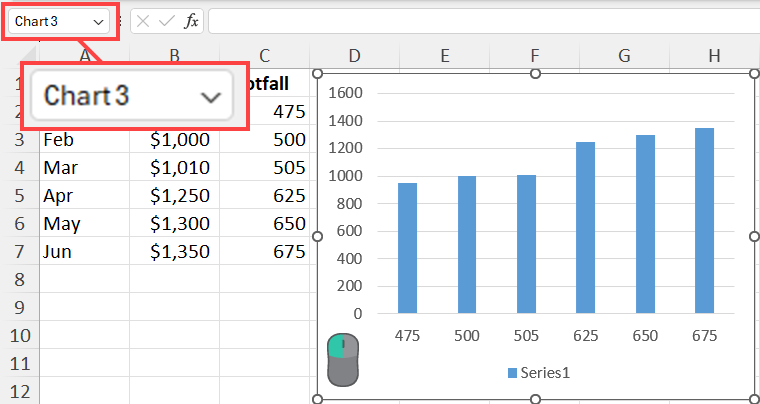760x404 pixels.
Task: Click the Select All corner triangle
Action: click(x=29, y=55)
